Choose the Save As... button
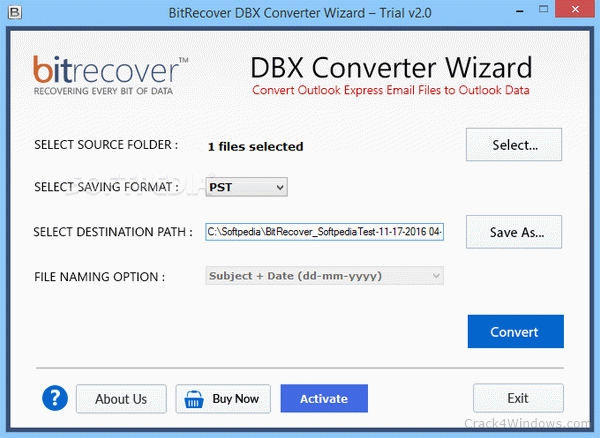The width and height of the screenshot is (600, 438). tap(514, 232)
